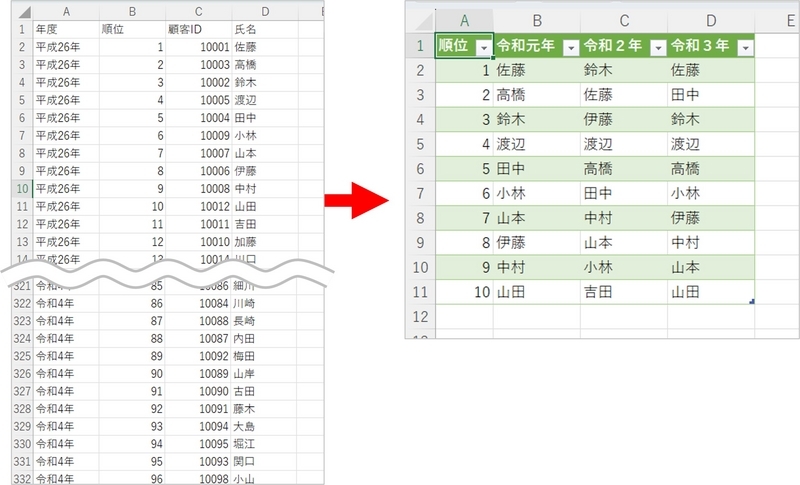Select column B header in right sheet

click(537, 20)
